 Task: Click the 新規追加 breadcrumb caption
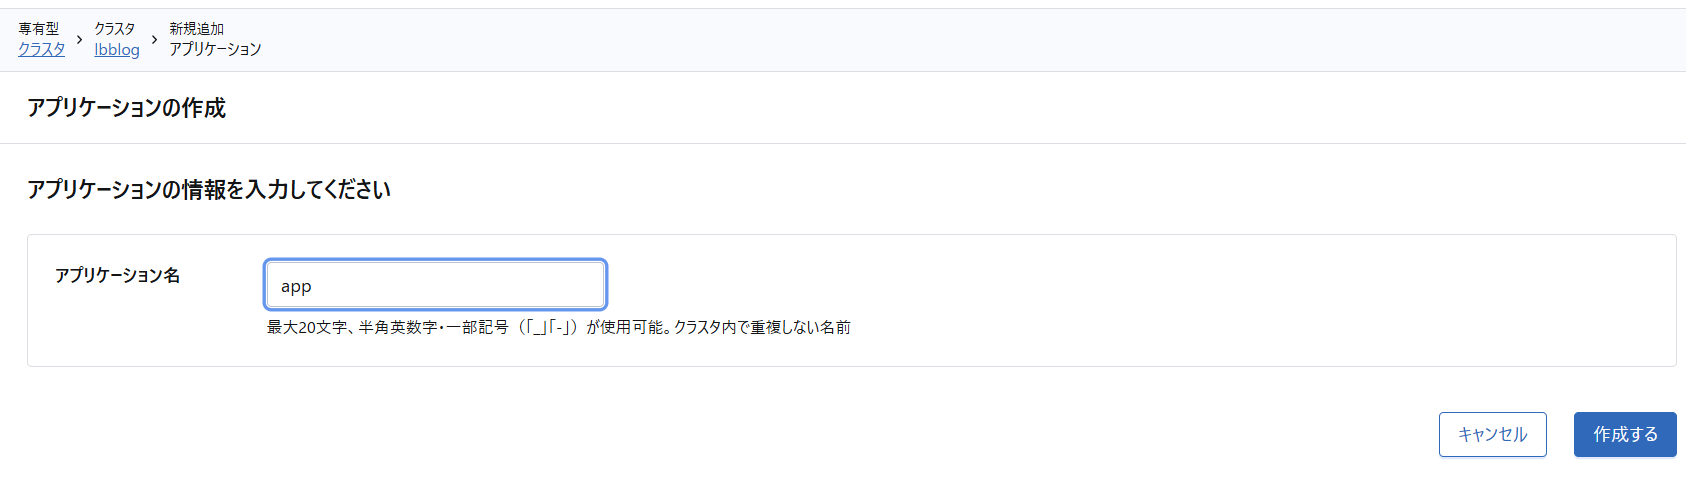coord(196,29)
